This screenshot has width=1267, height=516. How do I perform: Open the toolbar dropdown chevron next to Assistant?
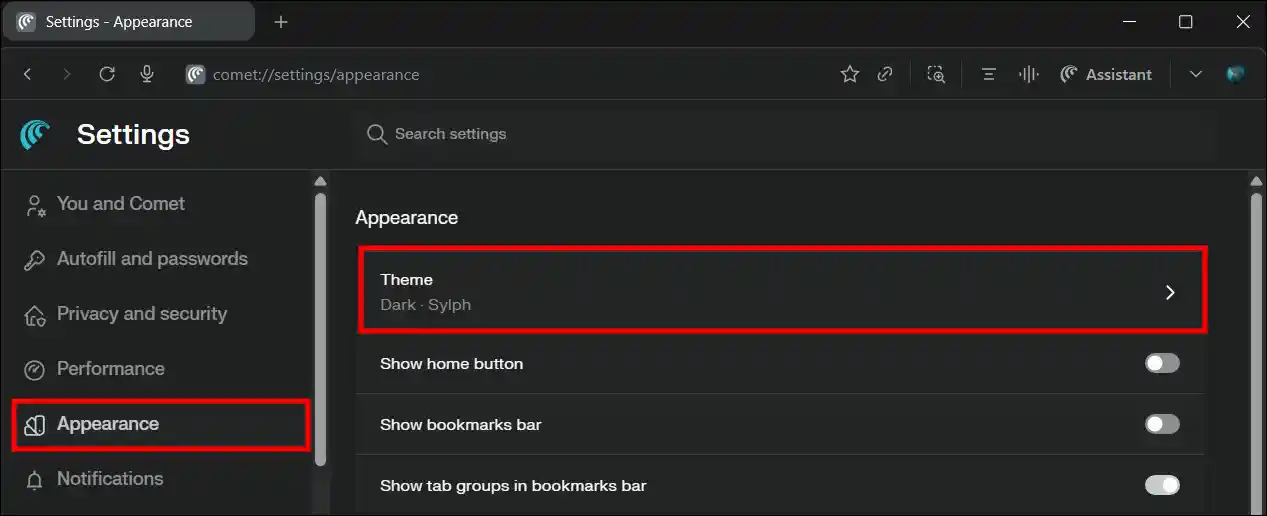point(1195,74)
